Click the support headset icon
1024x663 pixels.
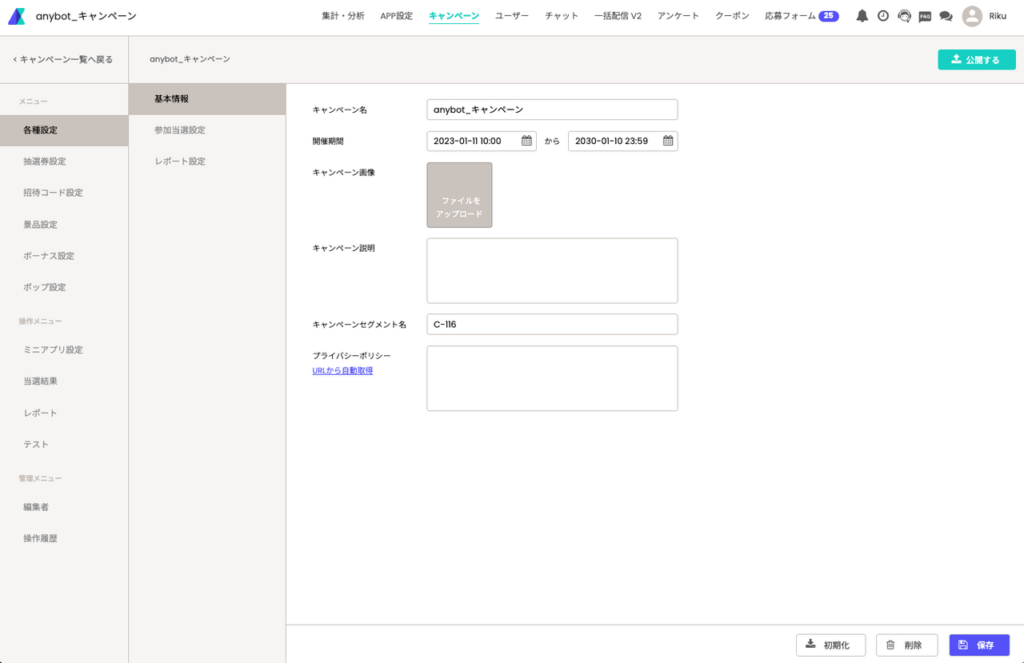pos(904,16)
